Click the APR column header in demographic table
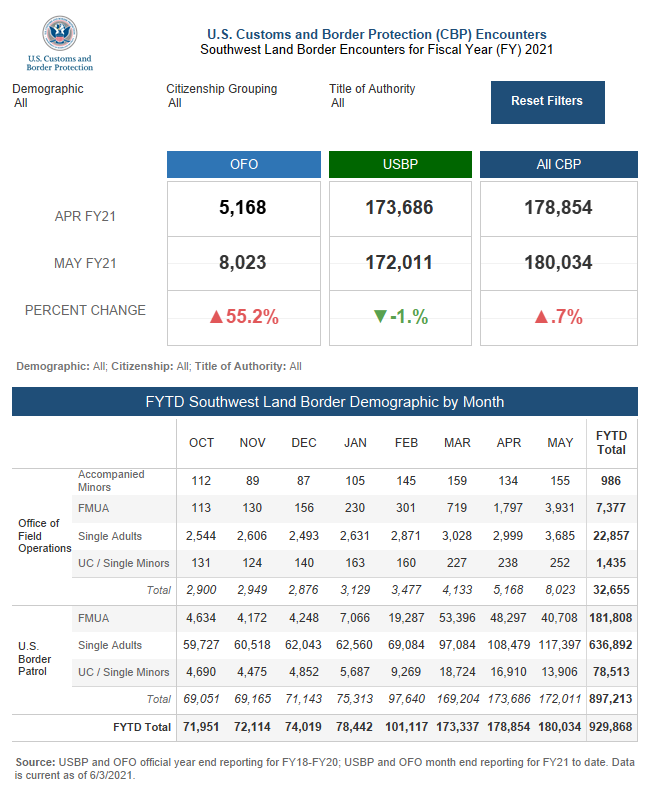The width and height of the screenshot is (650, 800). tap(509, 443)
